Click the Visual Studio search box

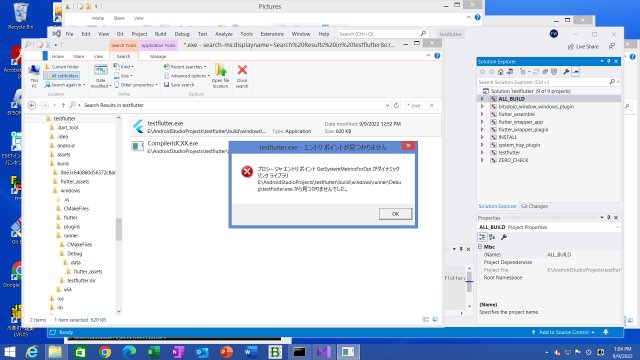click(382, 34)
